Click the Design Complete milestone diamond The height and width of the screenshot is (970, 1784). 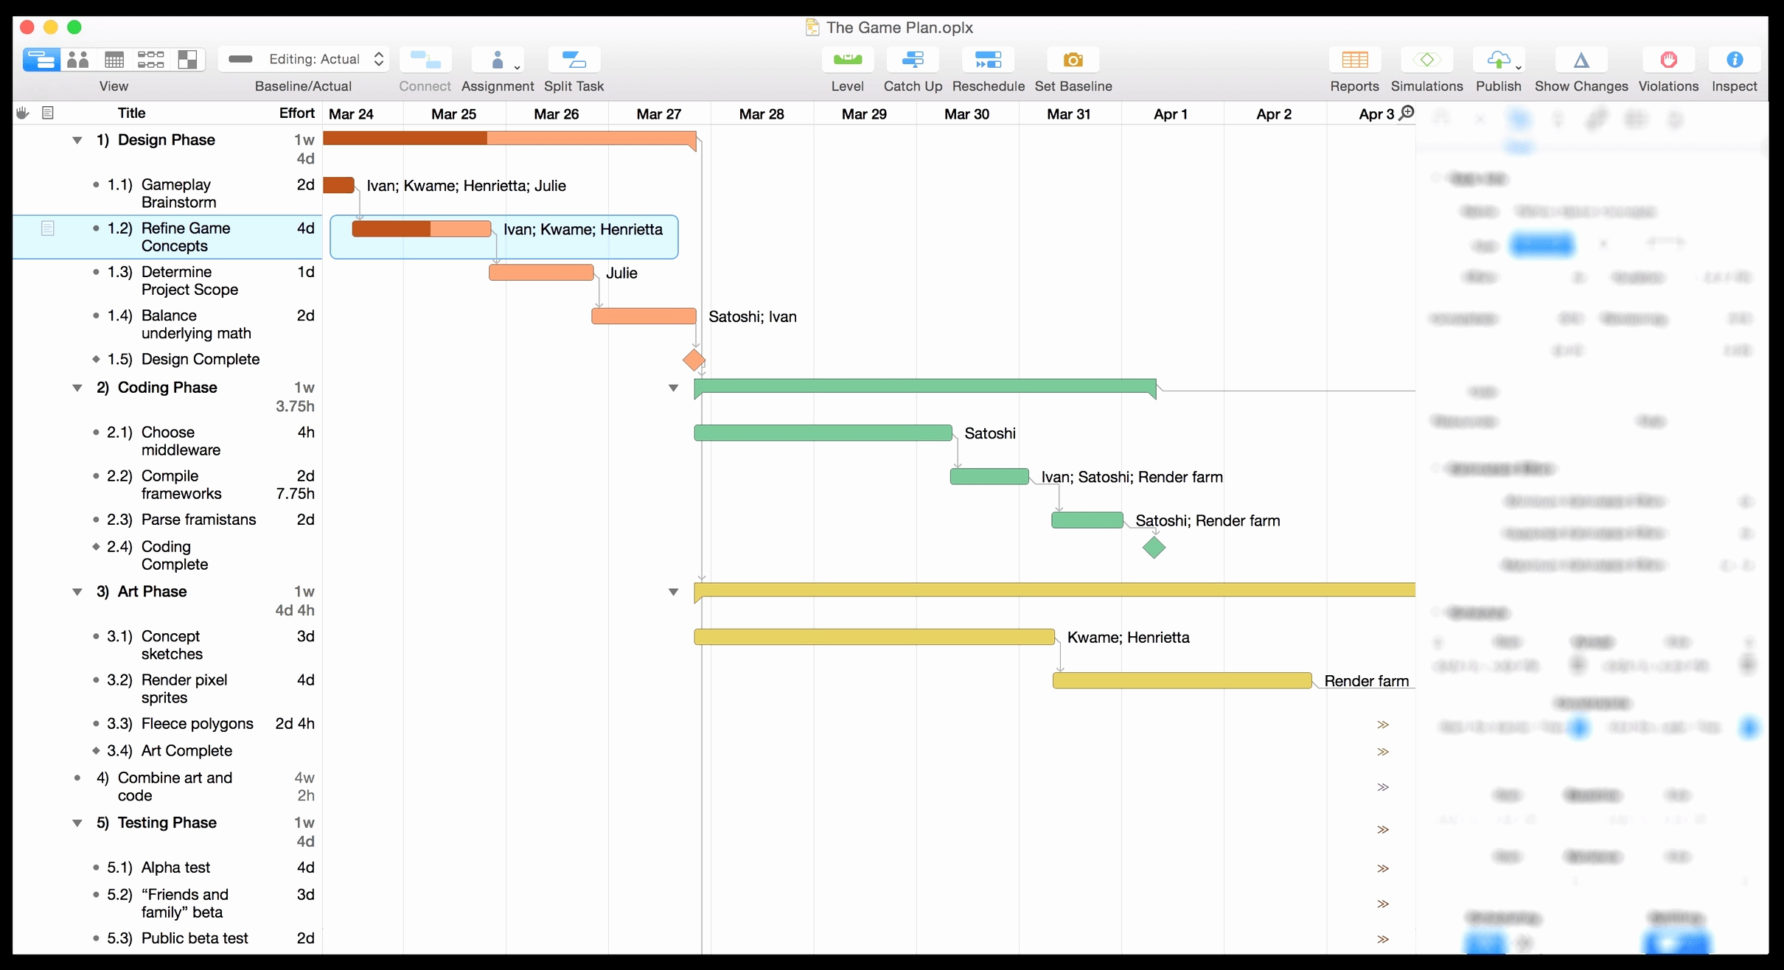click(692, 360)
